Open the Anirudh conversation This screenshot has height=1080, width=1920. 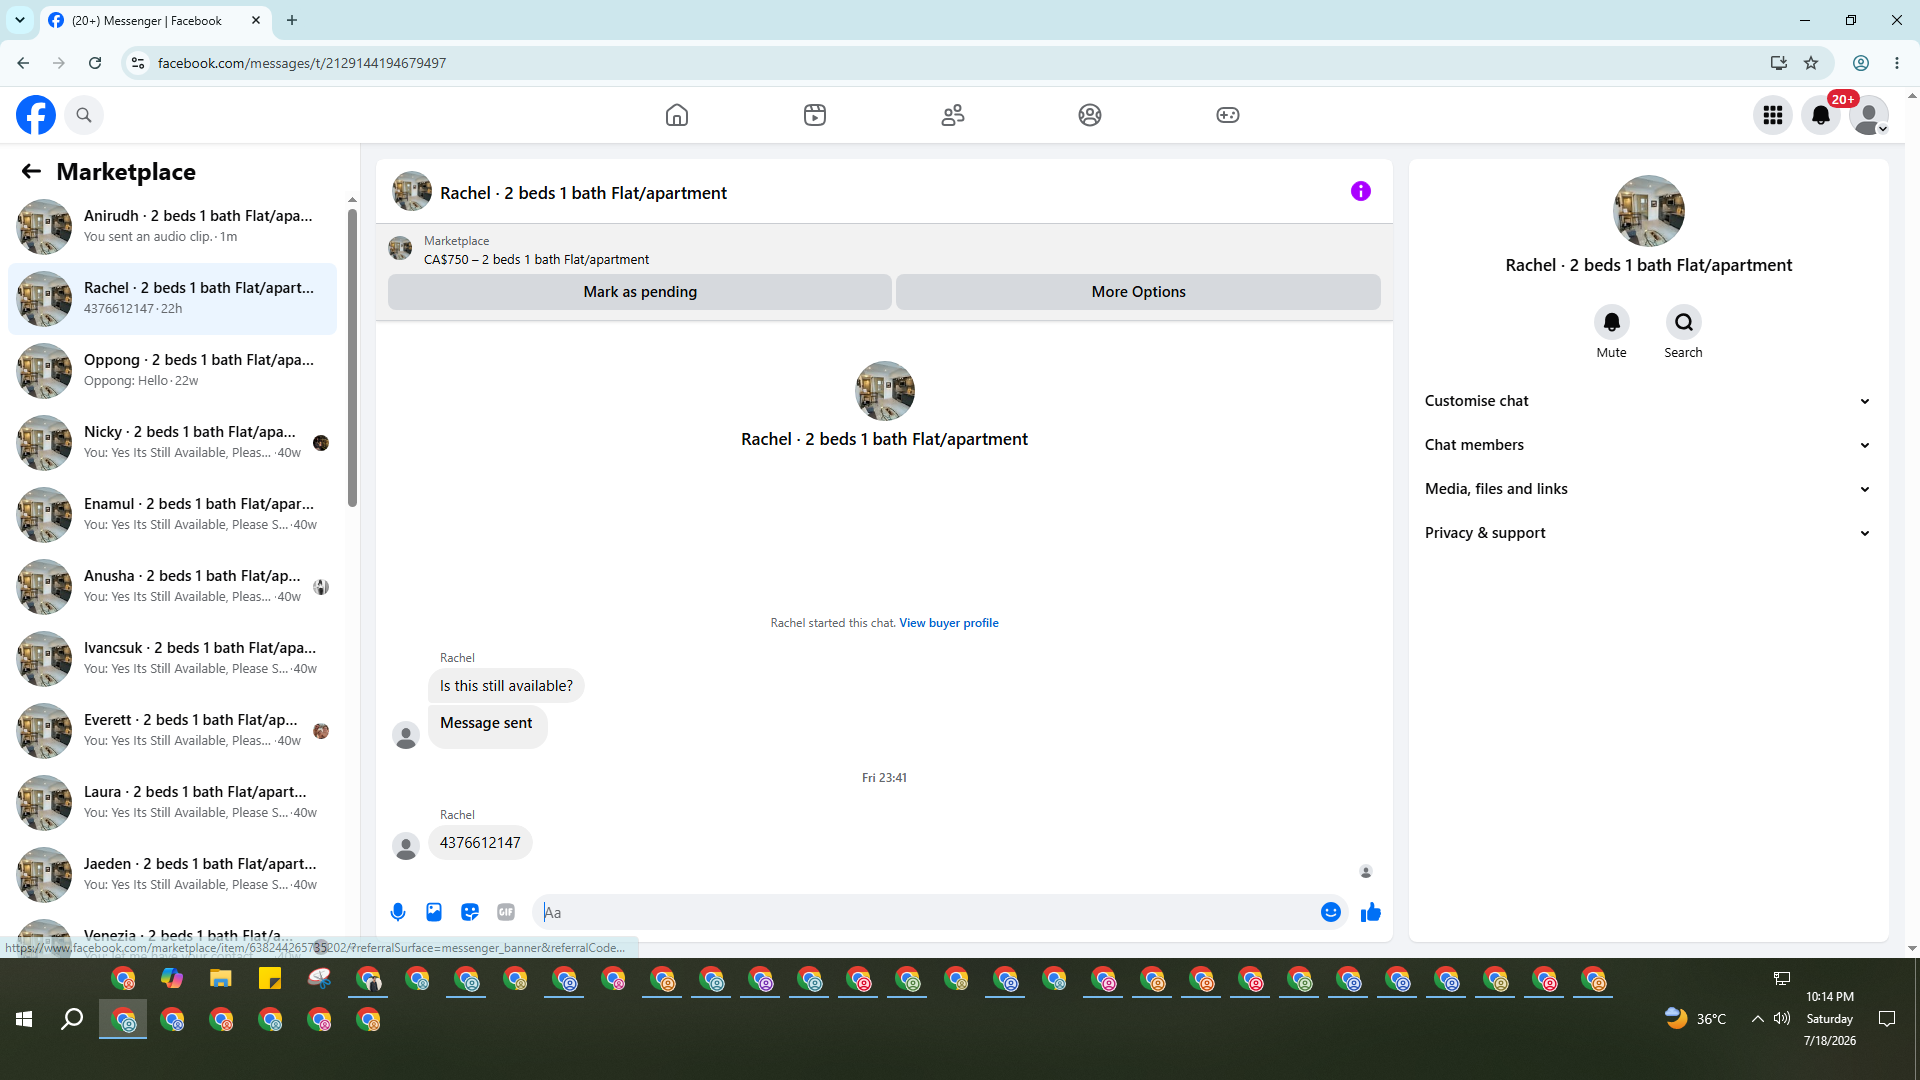coord(172,226)
